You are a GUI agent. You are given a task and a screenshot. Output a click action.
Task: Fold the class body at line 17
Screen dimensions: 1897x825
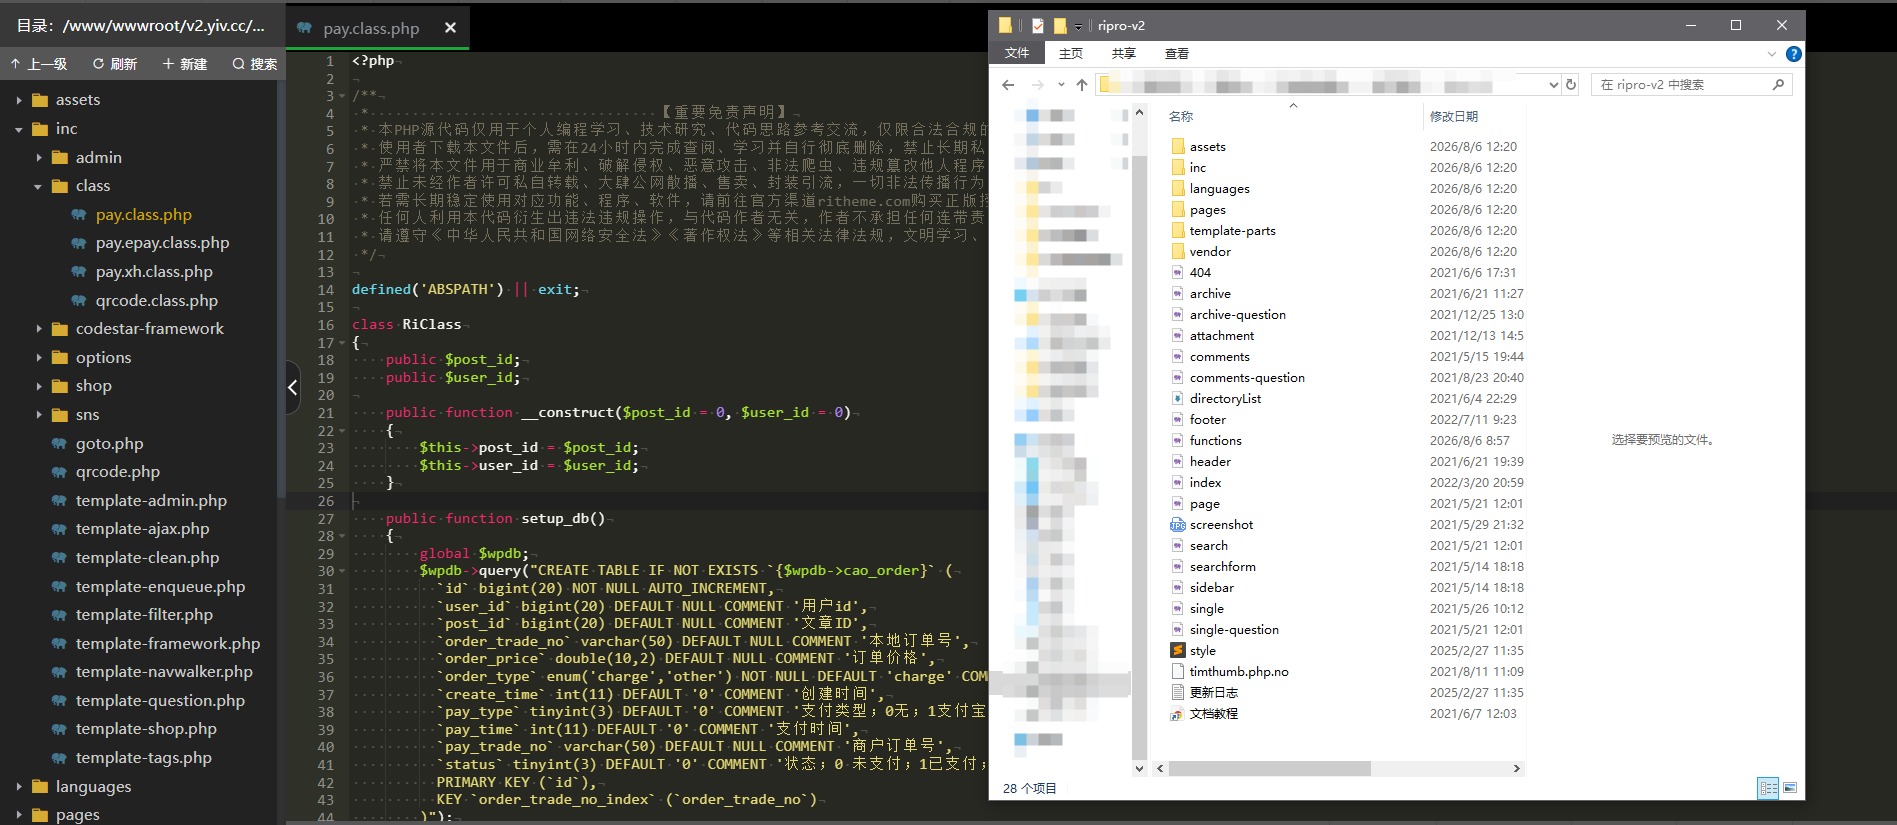[342, 343]
